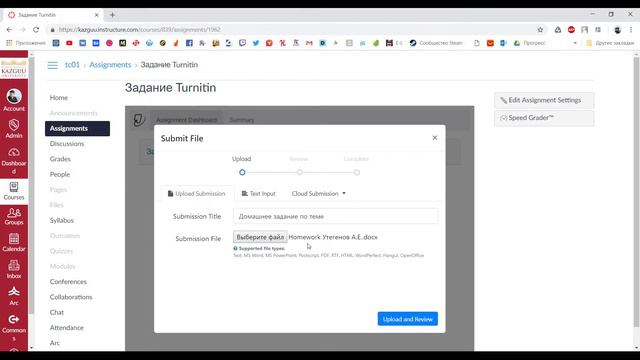The width and height of the screenshot is (640, 360).
Task: Open Assignments in course menu
Action: point(77,128)
